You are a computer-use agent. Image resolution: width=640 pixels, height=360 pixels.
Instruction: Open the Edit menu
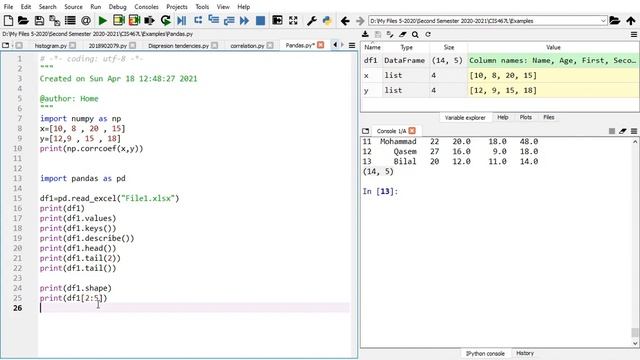coord(26,7)
